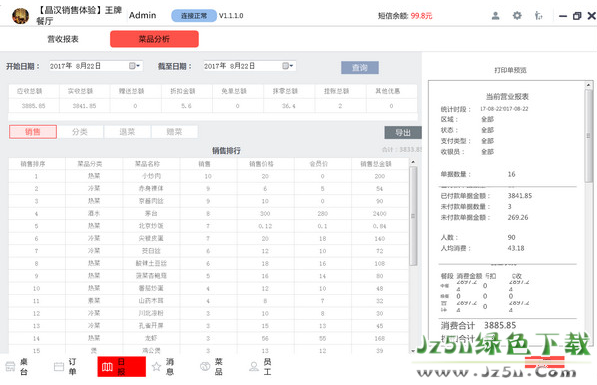Click the 消息 star icon
This screenshot has height=385, width=597.
coord(156,366)
